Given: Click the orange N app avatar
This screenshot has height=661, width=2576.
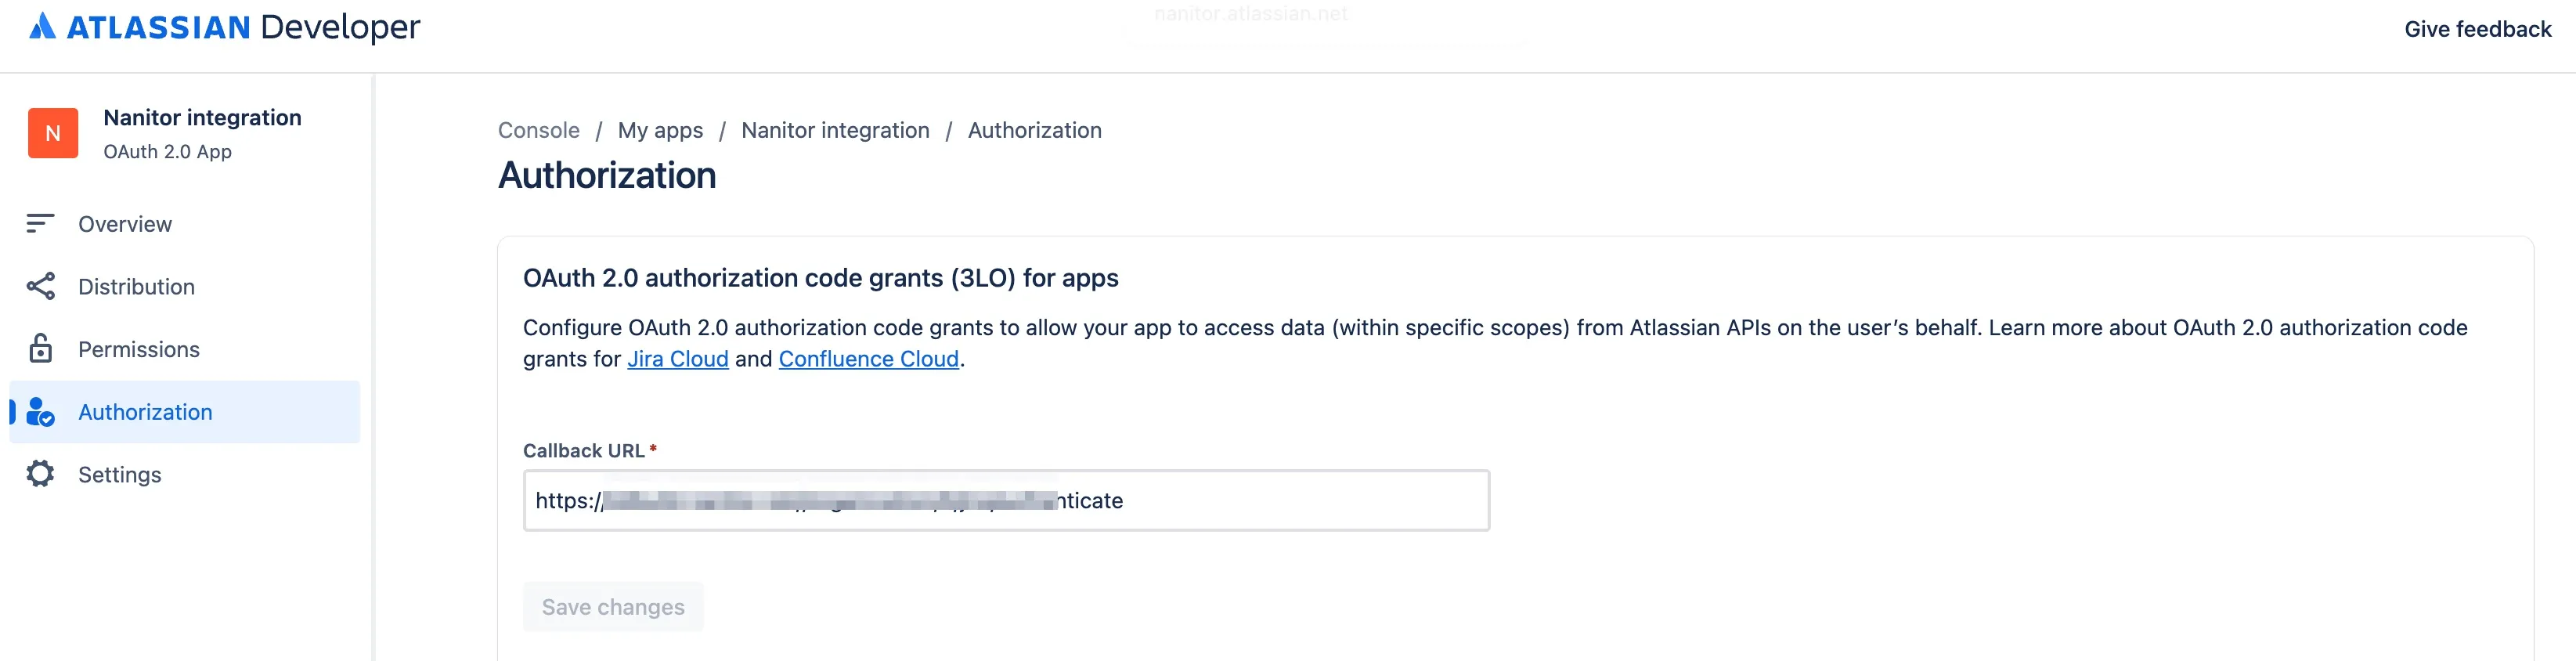Looking at the screenshot, I should click(53, 134).
